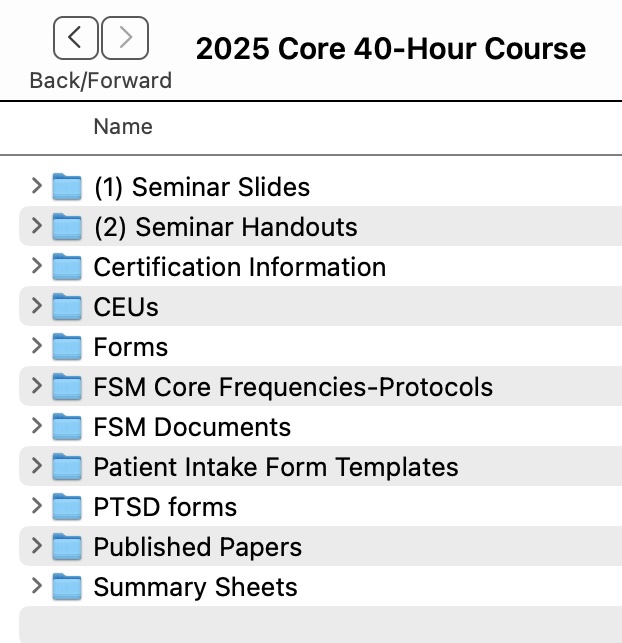Expand the Forms folder disclosure arrow
Screen dimensions: 622x643
click(37, 346)
